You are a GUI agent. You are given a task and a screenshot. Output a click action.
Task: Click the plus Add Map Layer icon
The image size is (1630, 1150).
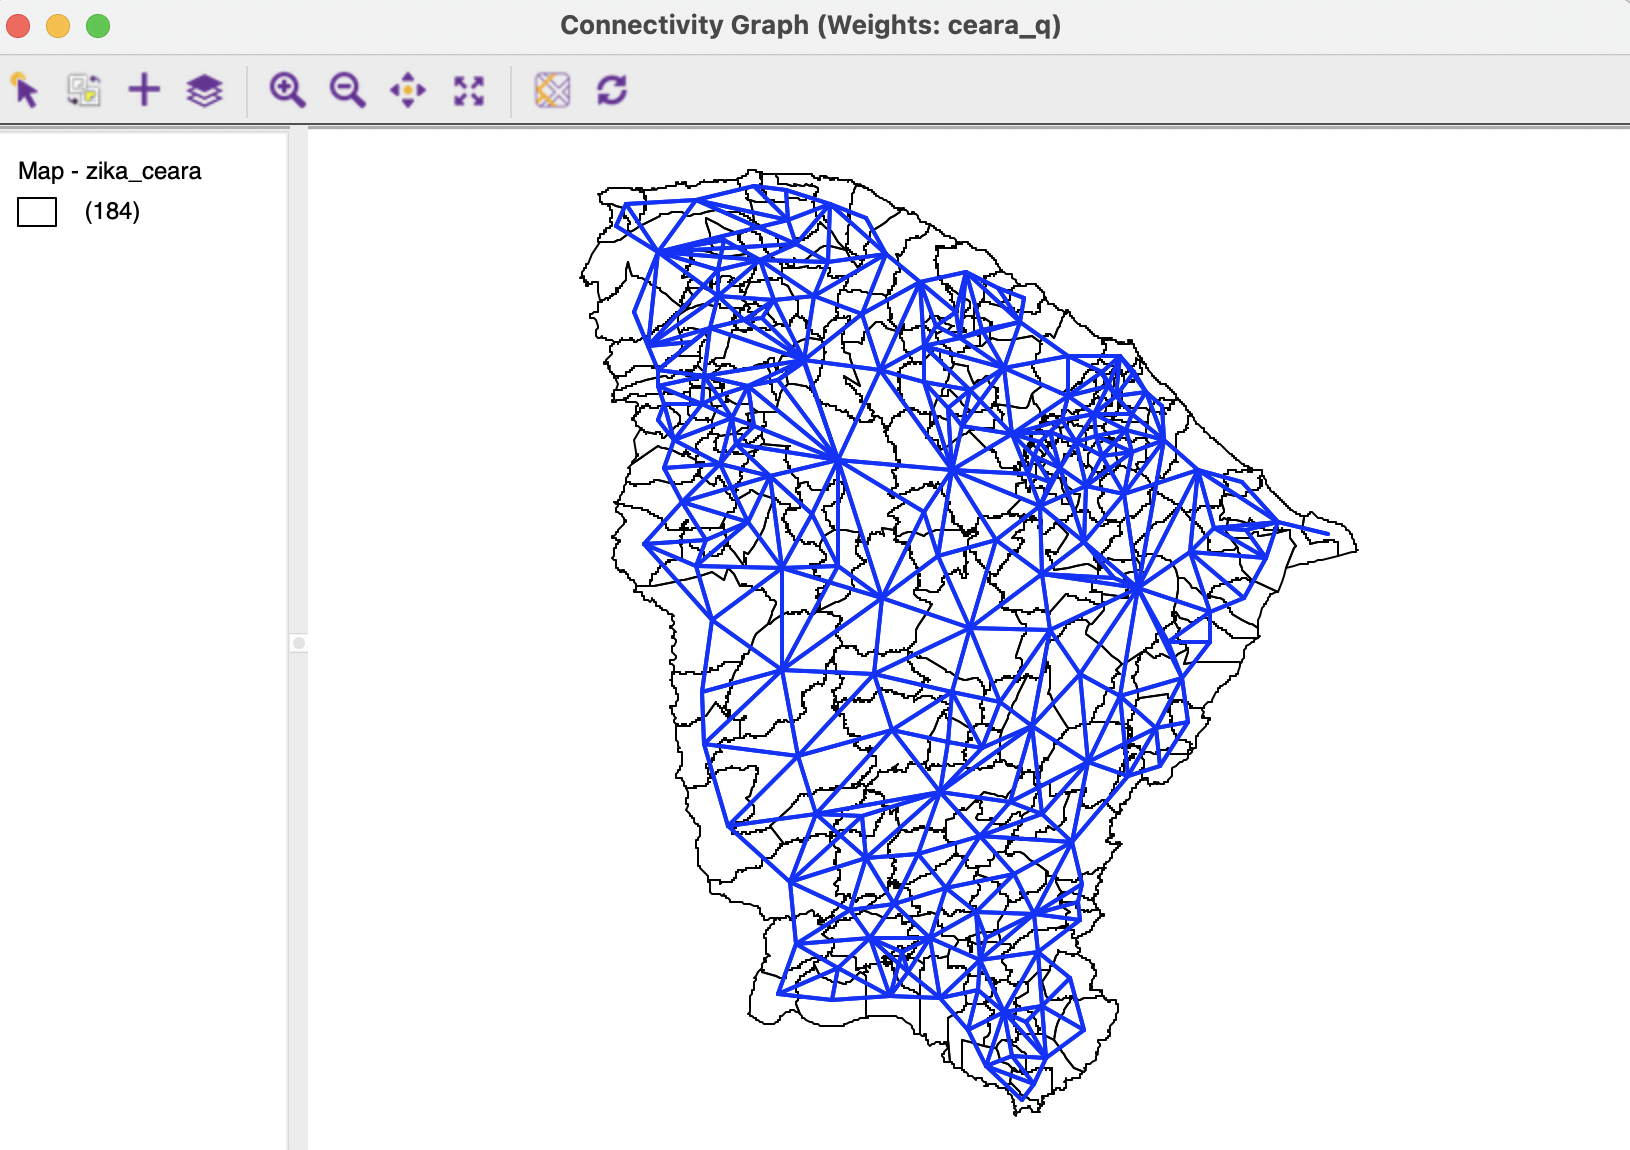144,90
